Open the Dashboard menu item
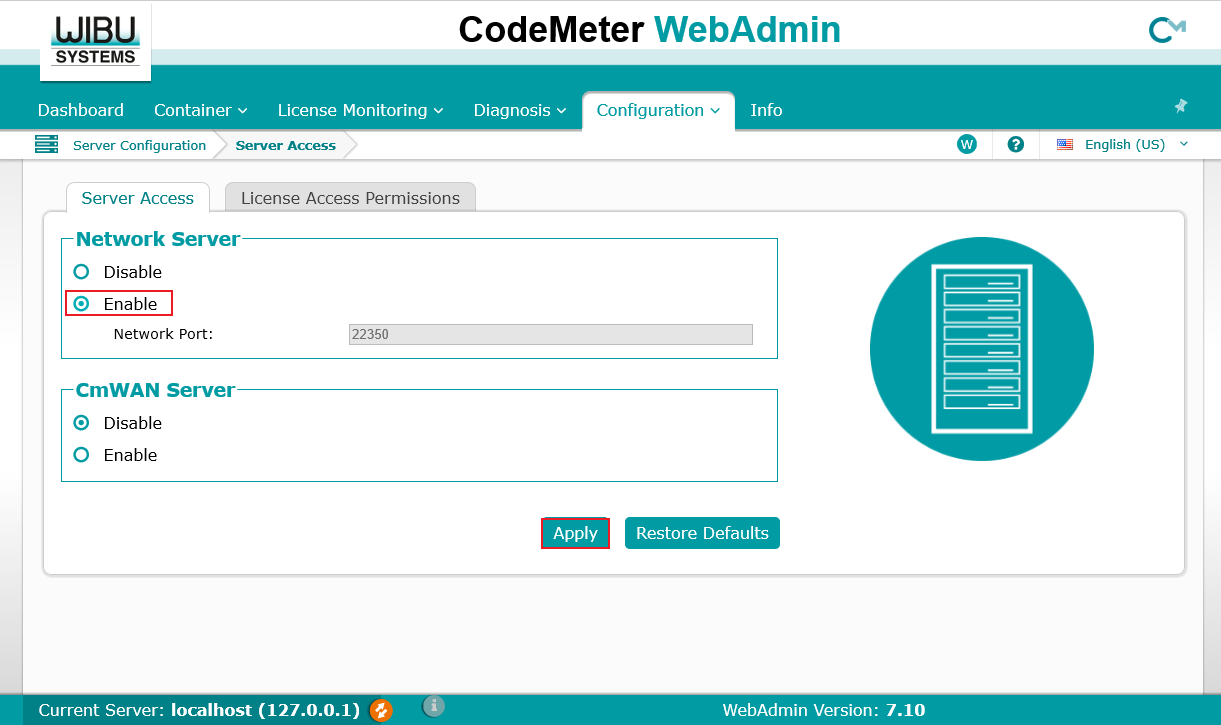 tap(81, 110)
